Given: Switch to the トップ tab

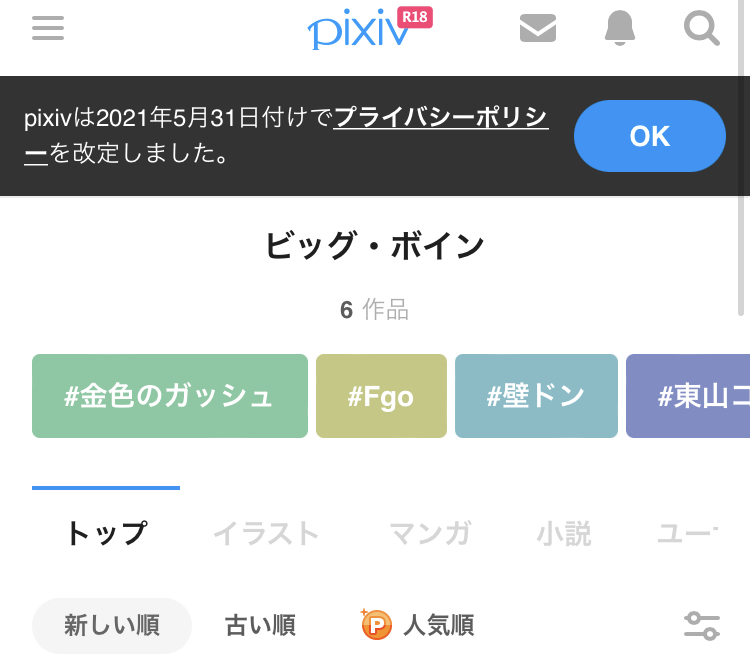Looking at the screenshot, I should point(106,534).
